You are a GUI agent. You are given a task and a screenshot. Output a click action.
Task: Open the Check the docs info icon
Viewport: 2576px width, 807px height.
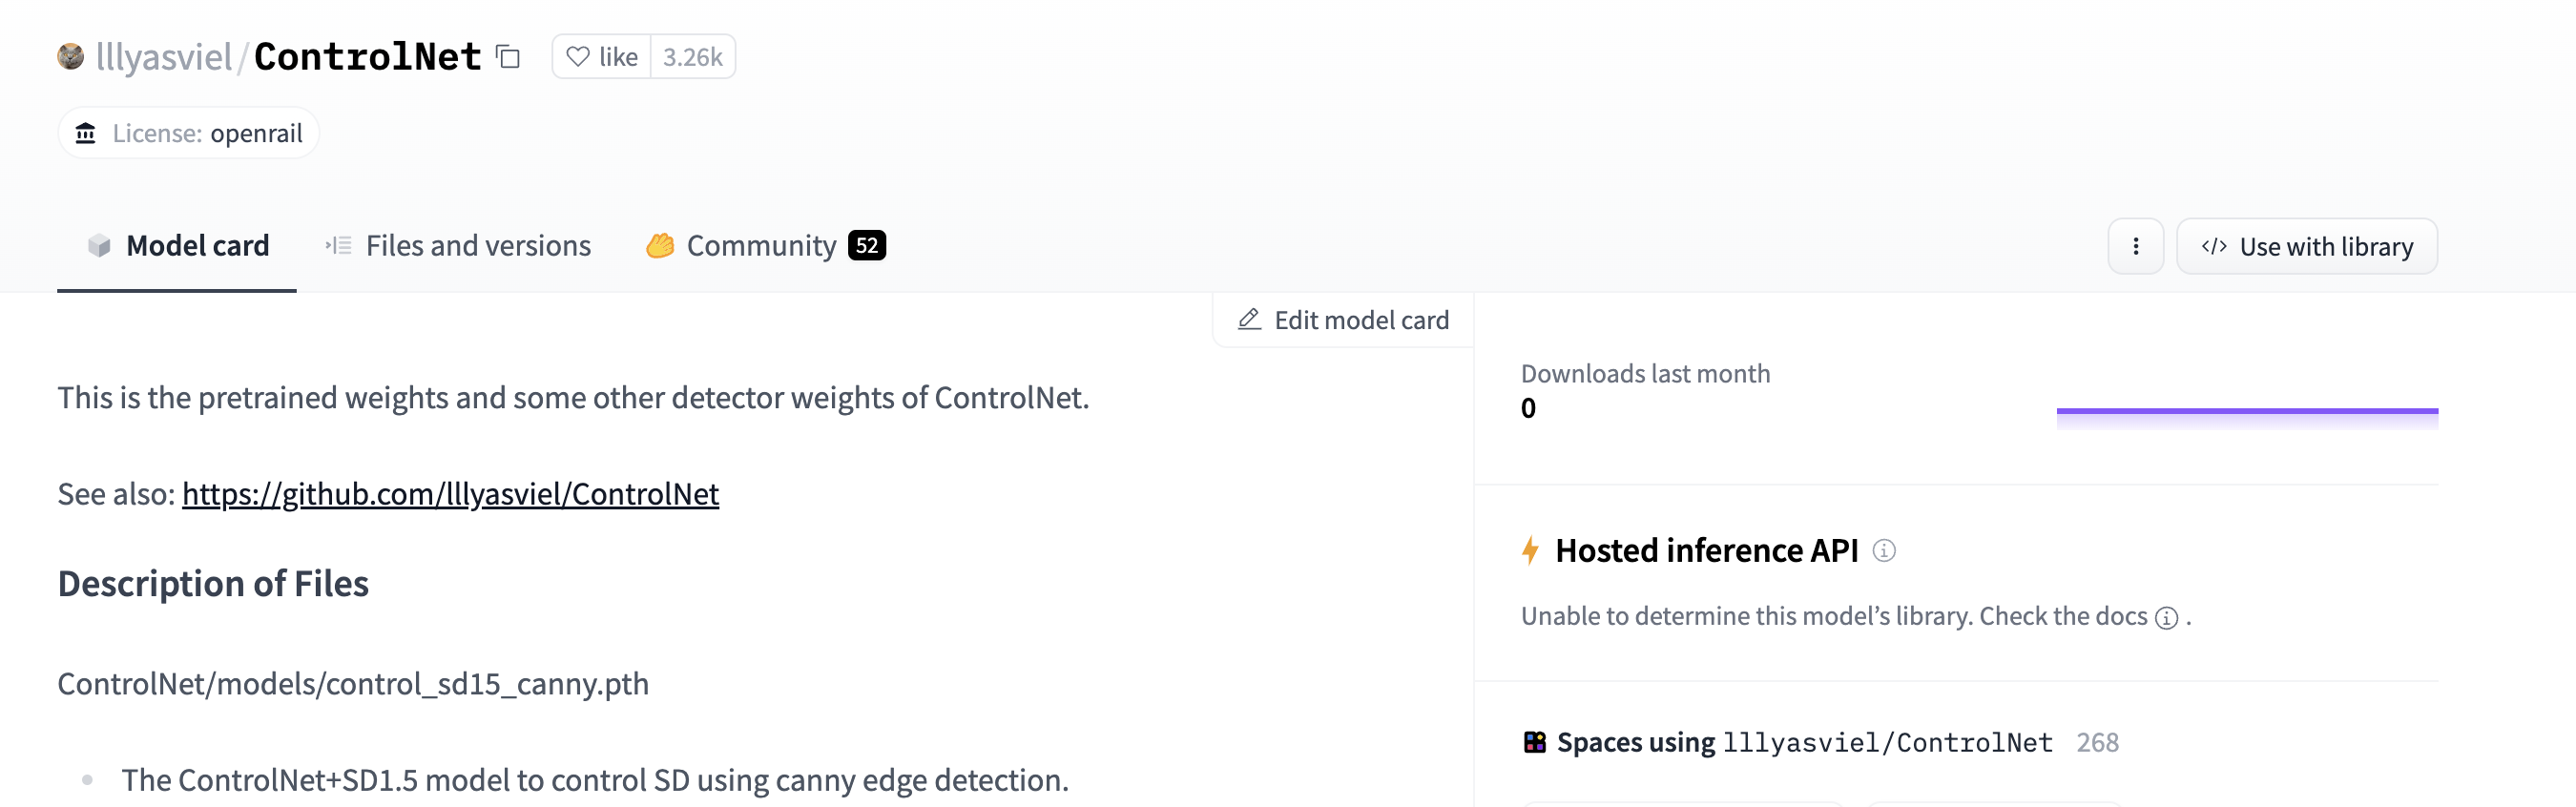coord(2166,618)
